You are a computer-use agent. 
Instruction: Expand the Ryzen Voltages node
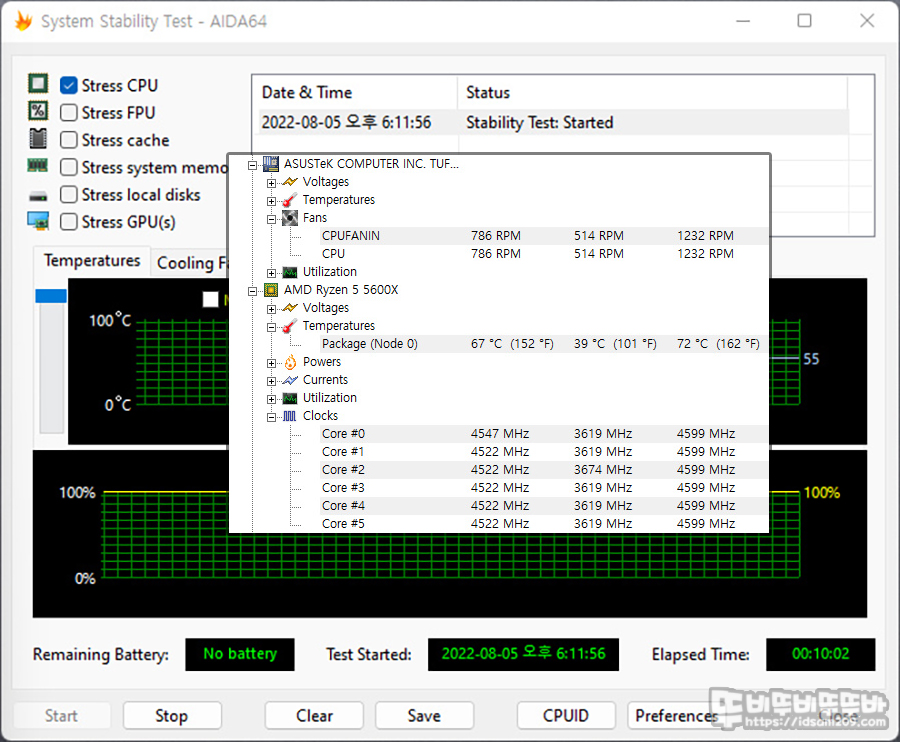(271, 309)
